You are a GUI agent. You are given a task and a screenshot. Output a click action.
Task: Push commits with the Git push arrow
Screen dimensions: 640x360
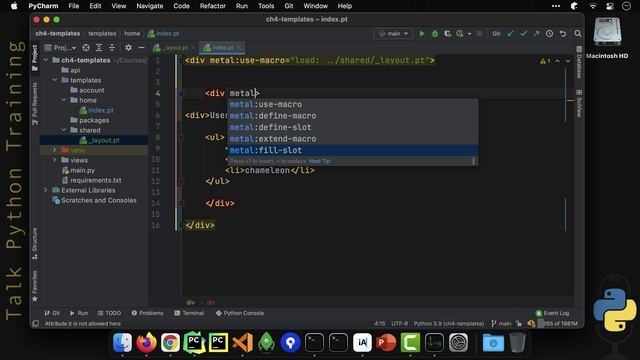(x=536, y=34)
